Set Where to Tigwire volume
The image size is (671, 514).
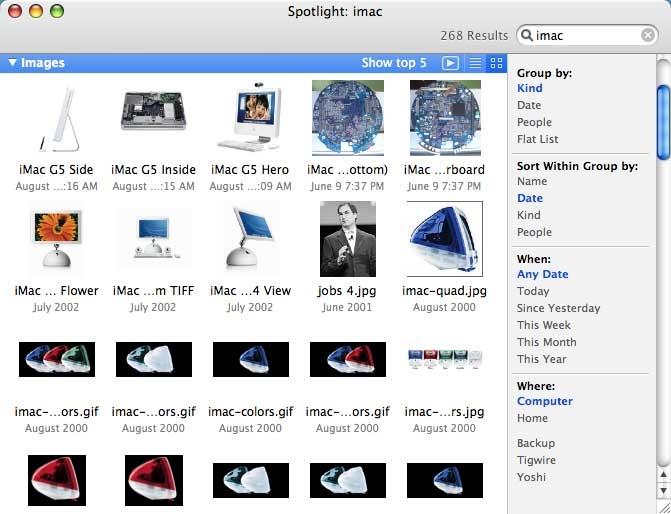536,461
